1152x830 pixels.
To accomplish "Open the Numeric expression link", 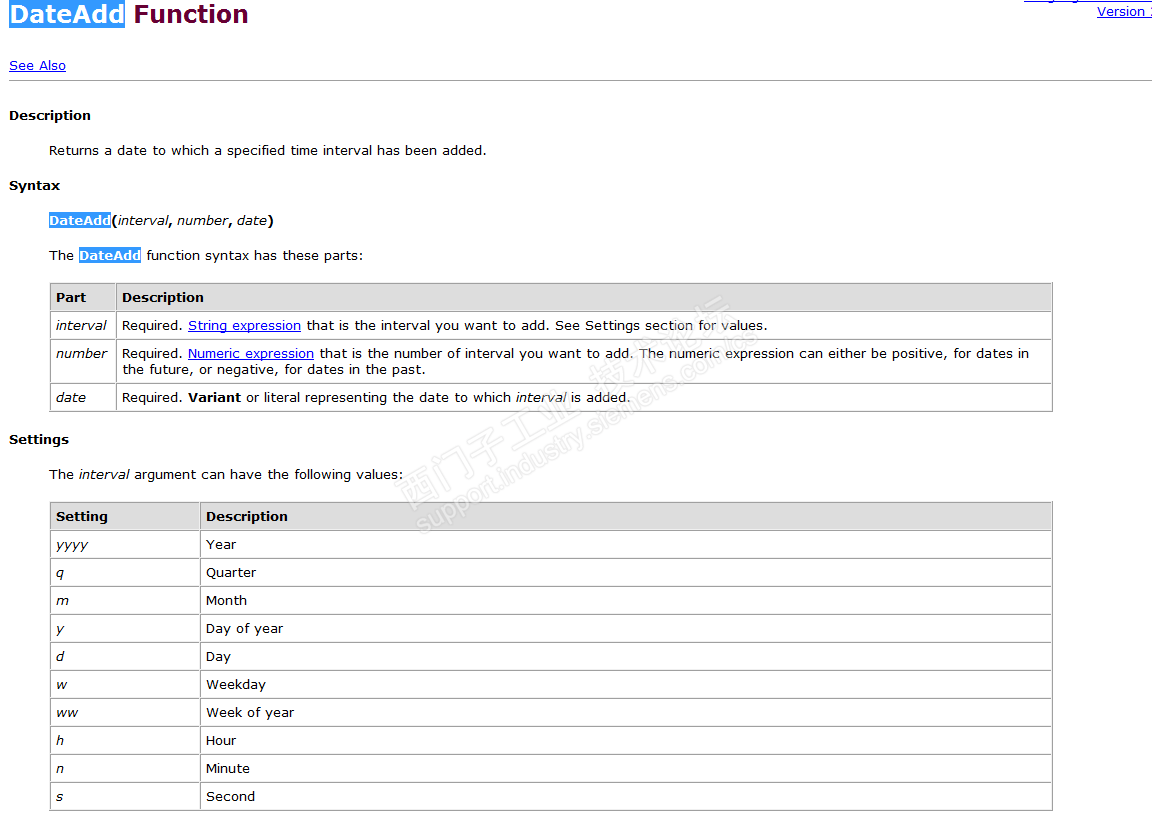I will point(251,354).
